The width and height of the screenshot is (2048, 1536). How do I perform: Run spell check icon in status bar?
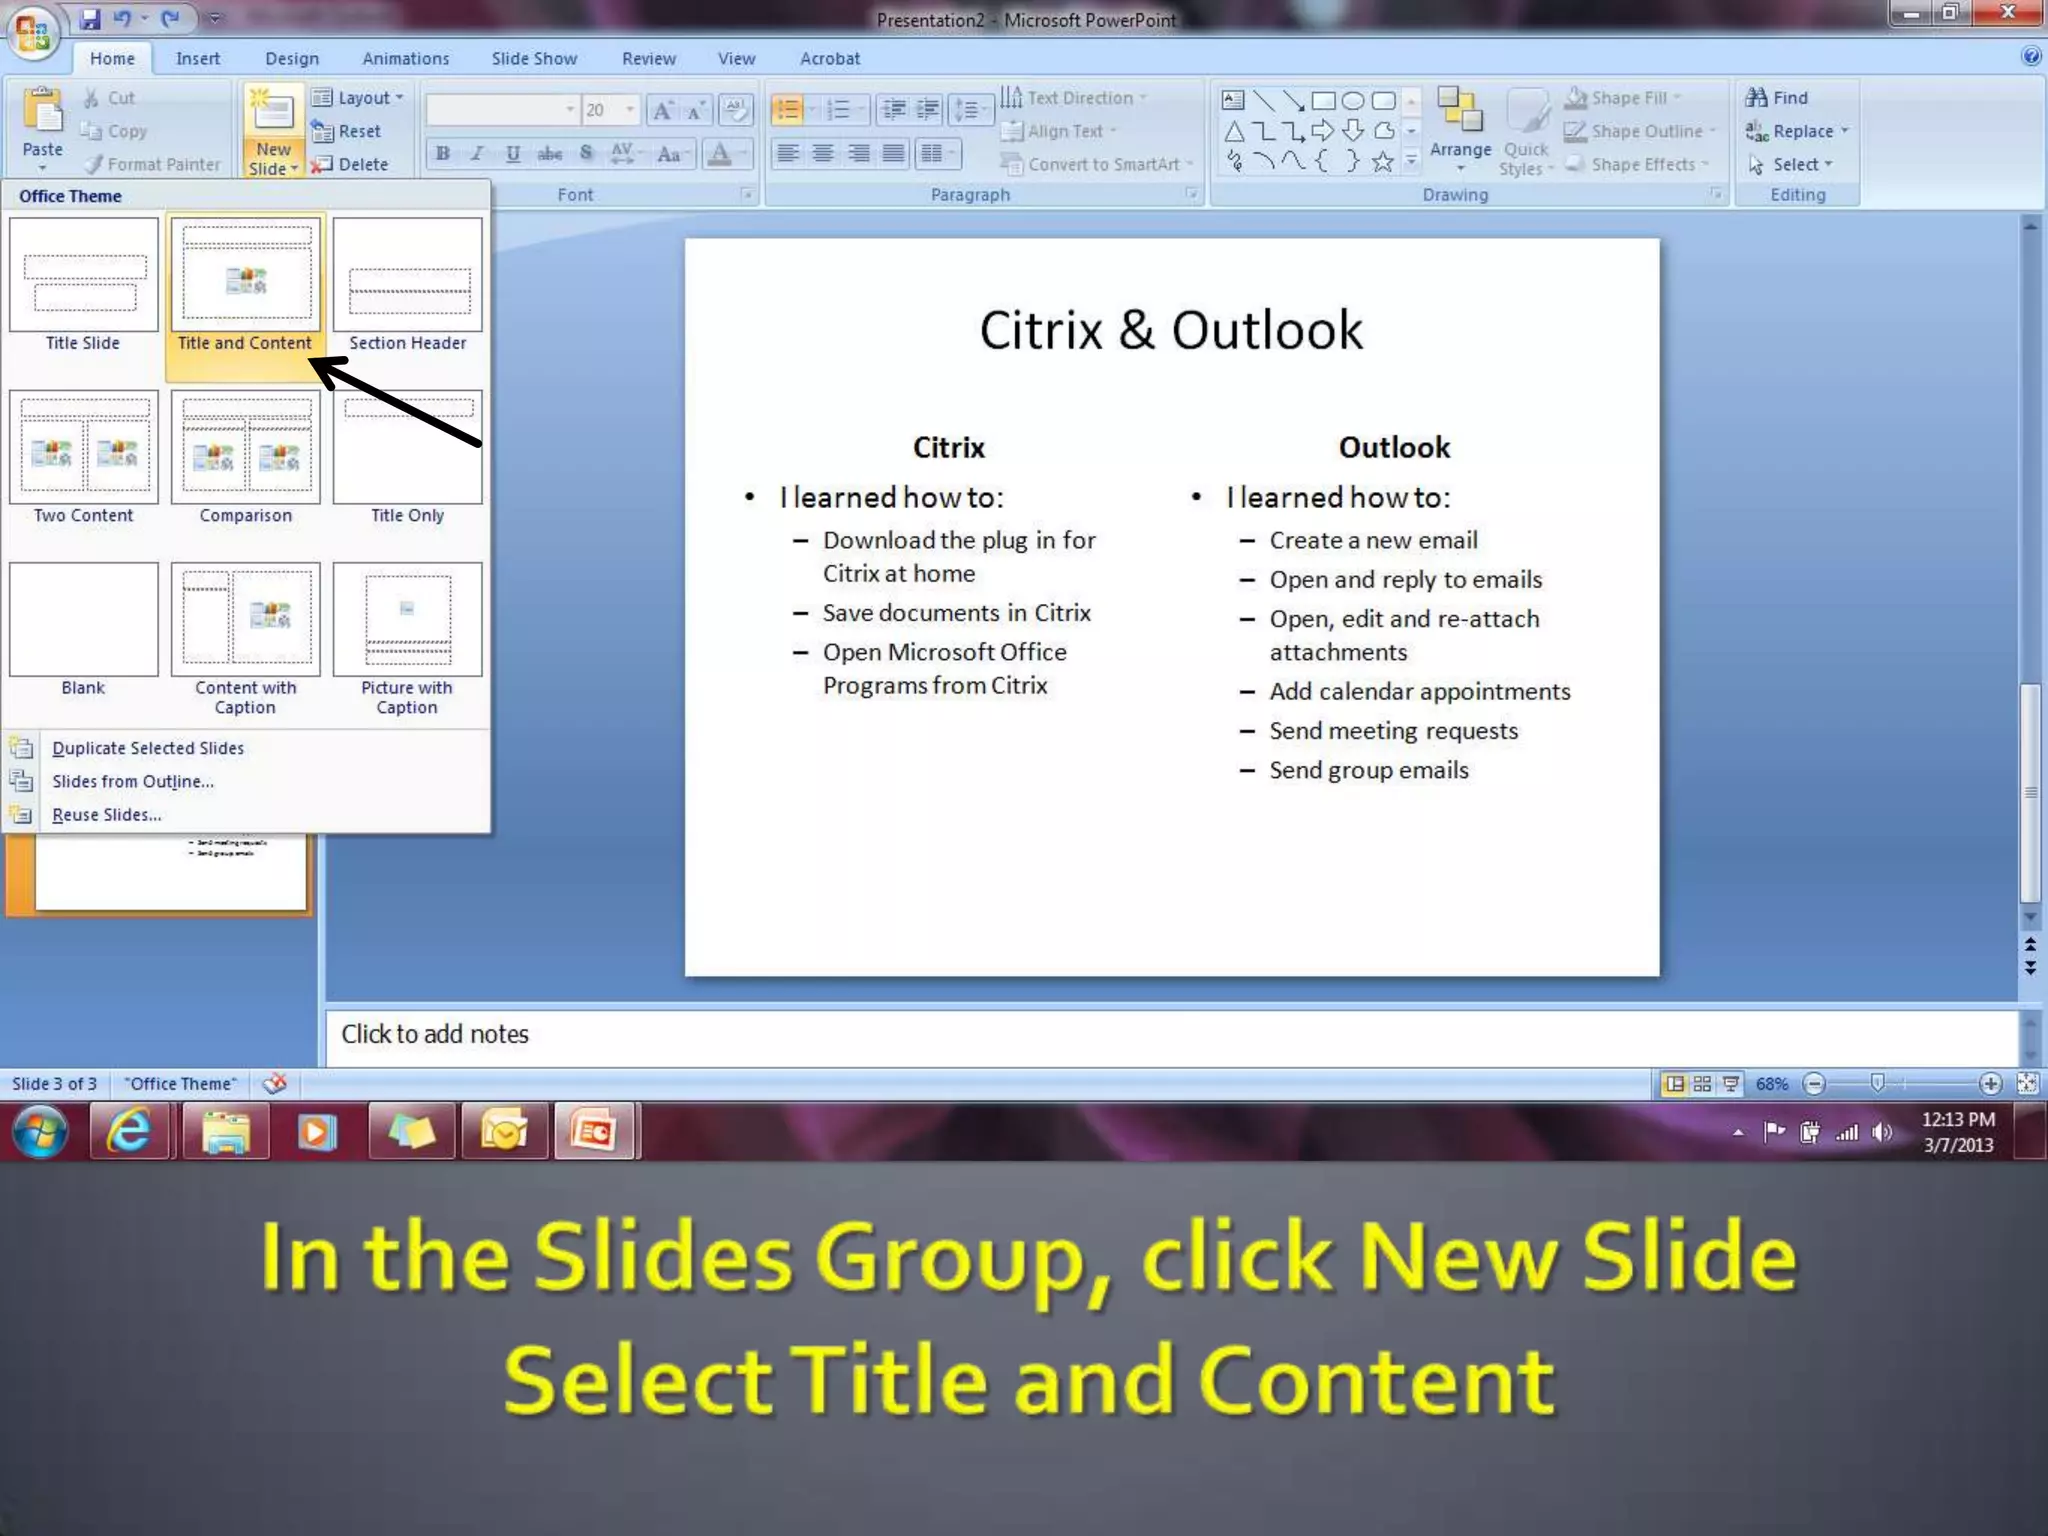point(275,1083)
